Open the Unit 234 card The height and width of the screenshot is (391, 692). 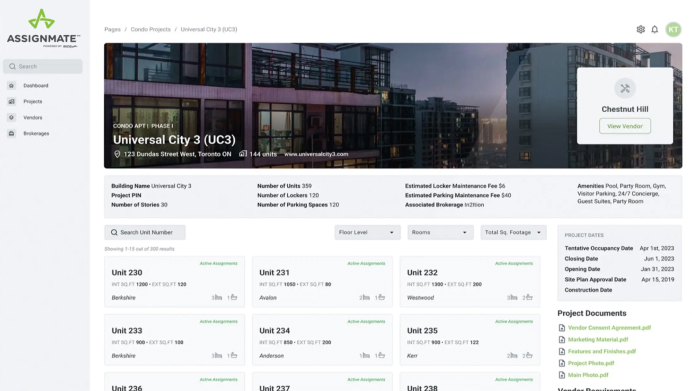click(322, 340)
